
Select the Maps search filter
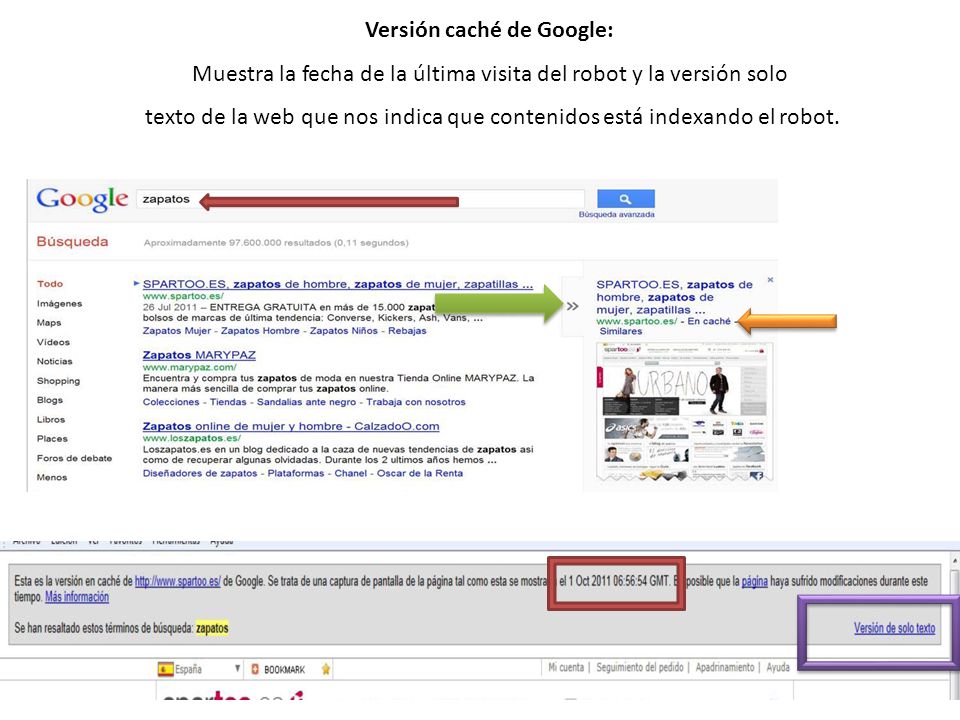pos(48,323)
